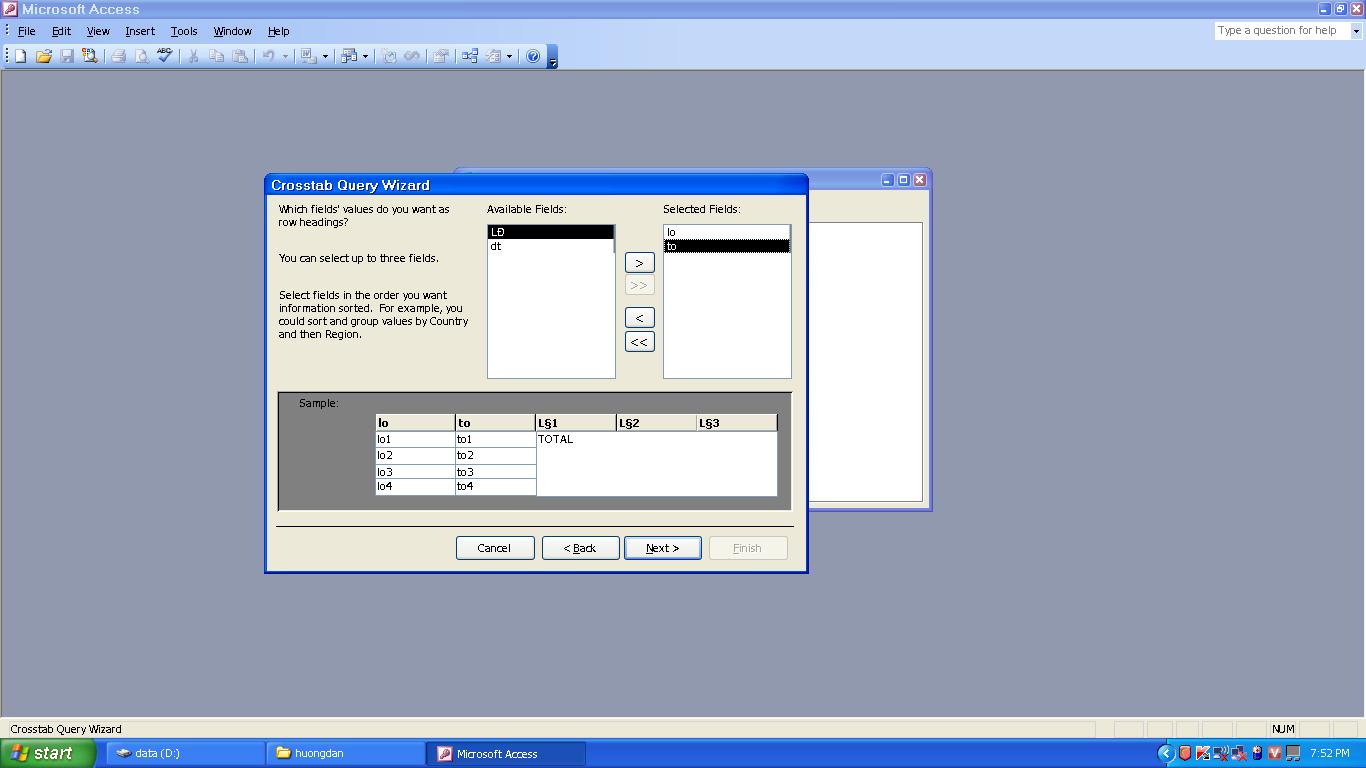Click Microsoft Access taskbar button
Screen dimensions: 1366x768
coord(506,753)
